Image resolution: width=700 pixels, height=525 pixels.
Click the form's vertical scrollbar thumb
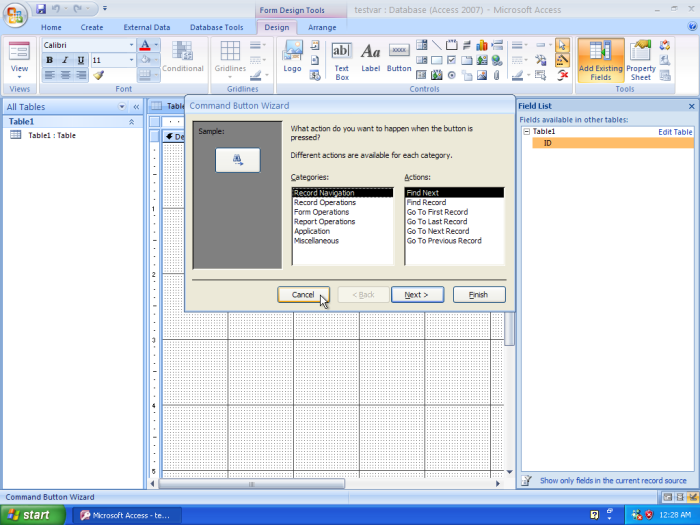coord(509,329)
